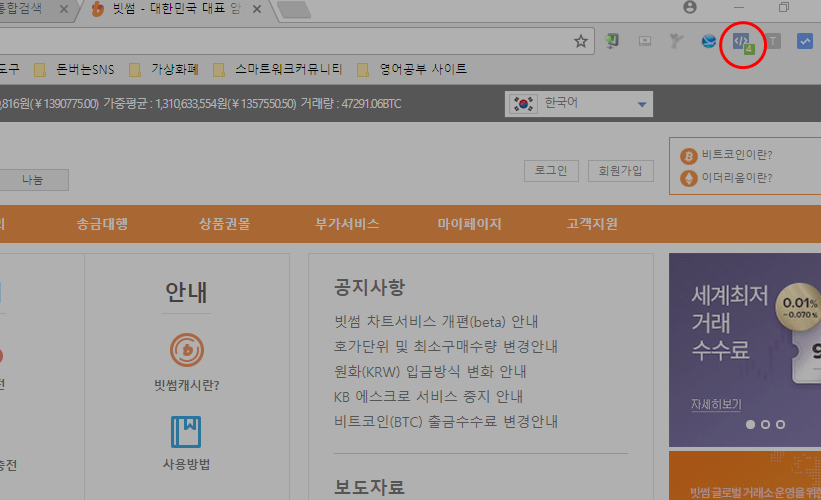Select the first banner carousel dot
Image resolution: width=821 pixels, height=500 pixels.
click(750, 425)
